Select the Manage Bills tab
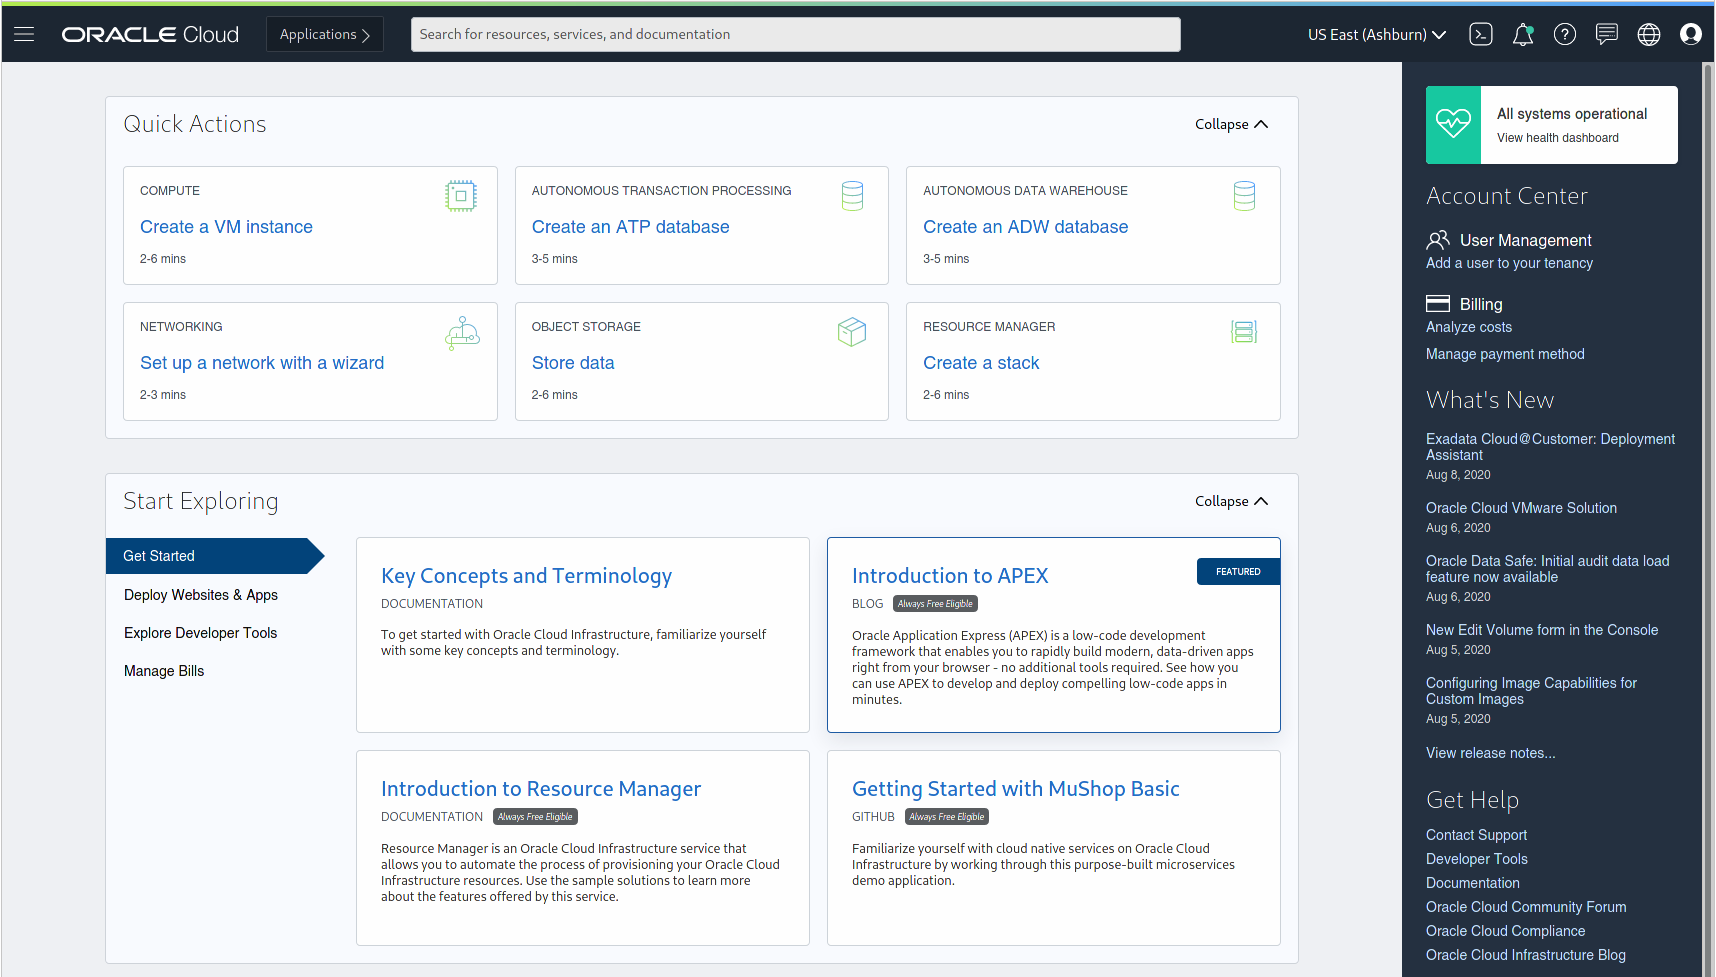Image resolution: width=1716 pixels, height=977 pixels. (164, 671)
